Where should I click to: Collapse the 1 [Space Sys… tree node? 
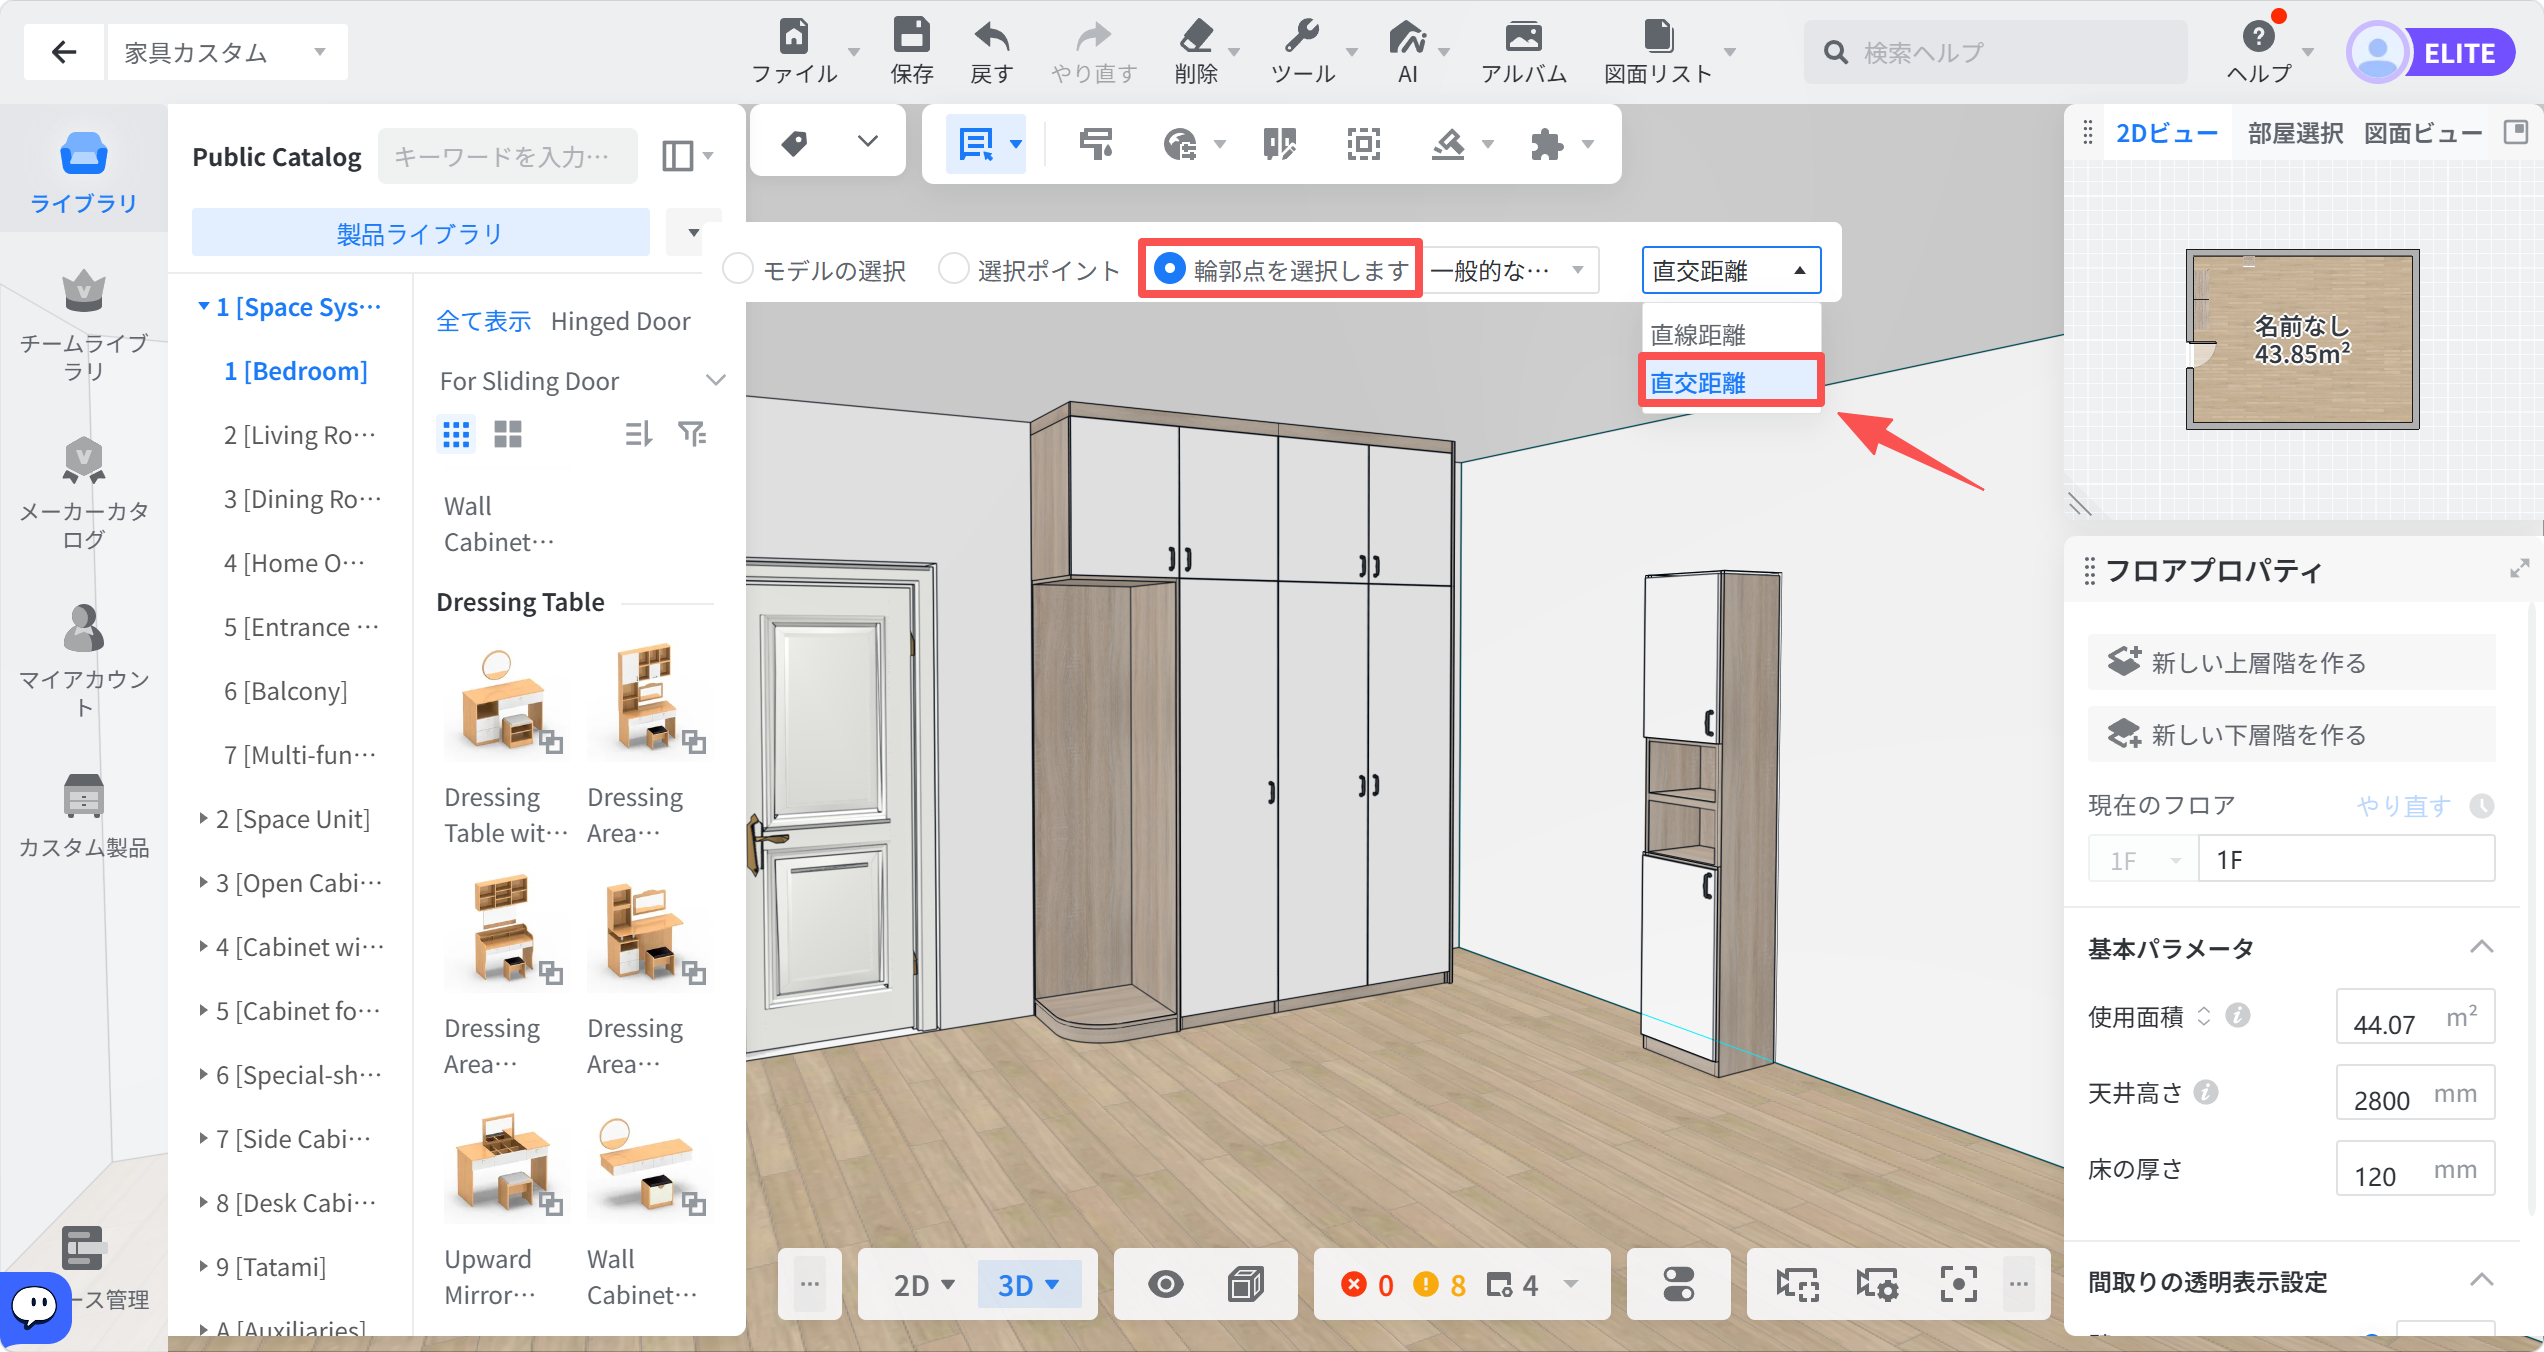204,307
